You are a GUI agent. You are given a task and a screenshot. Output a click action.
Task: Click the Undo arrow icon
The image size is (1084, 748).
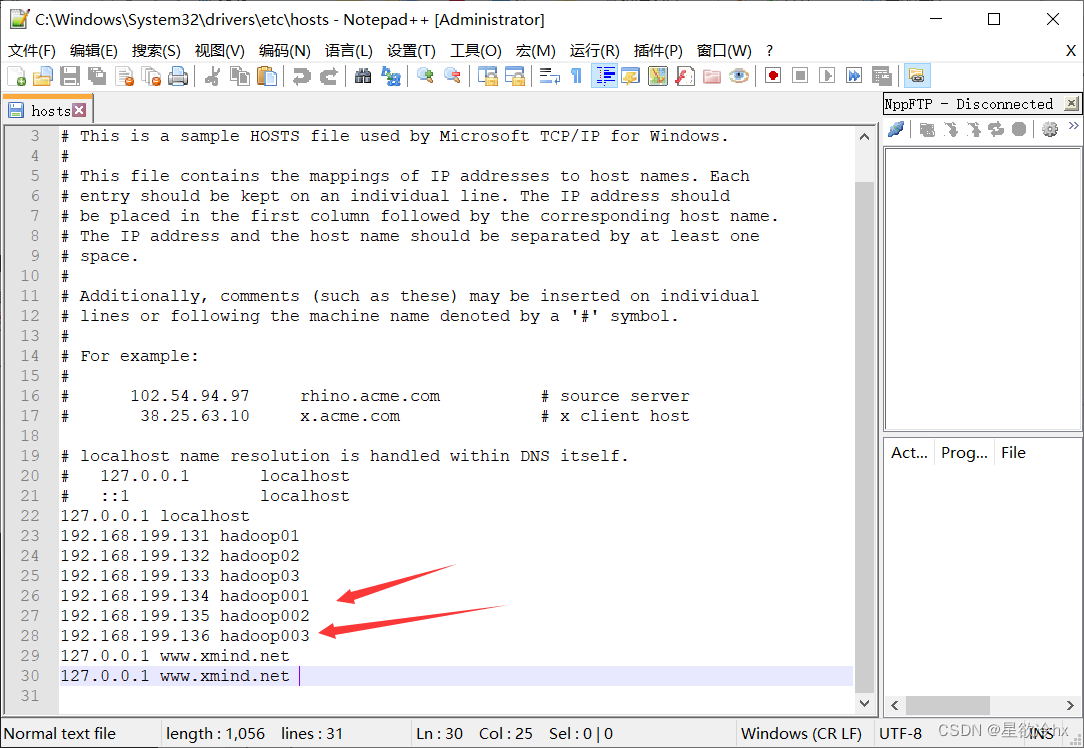pyautogui.click(x=301, y=76)
